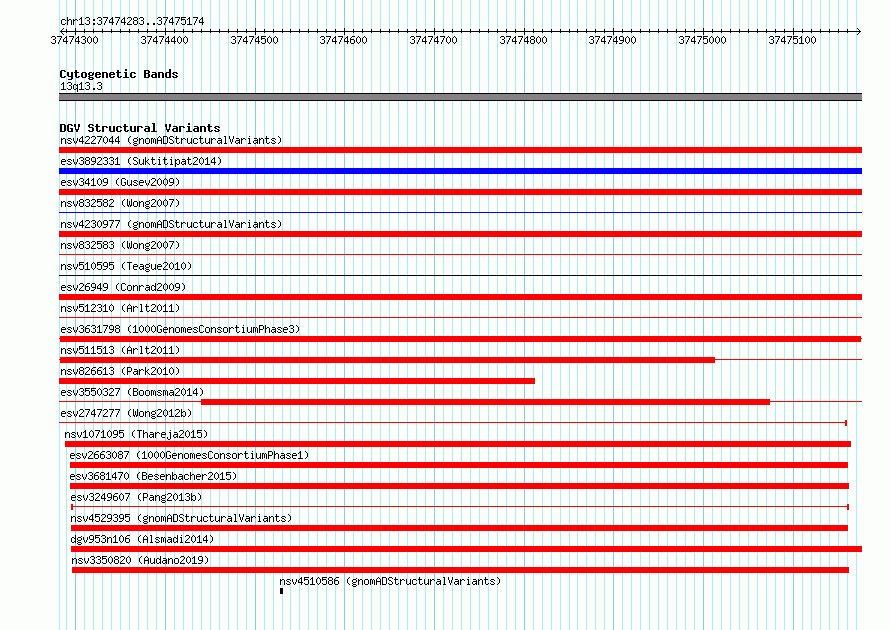Click ruler position 37474400
Image resolution: width=890 pixels, height=630 pixels.
(164, 40)
